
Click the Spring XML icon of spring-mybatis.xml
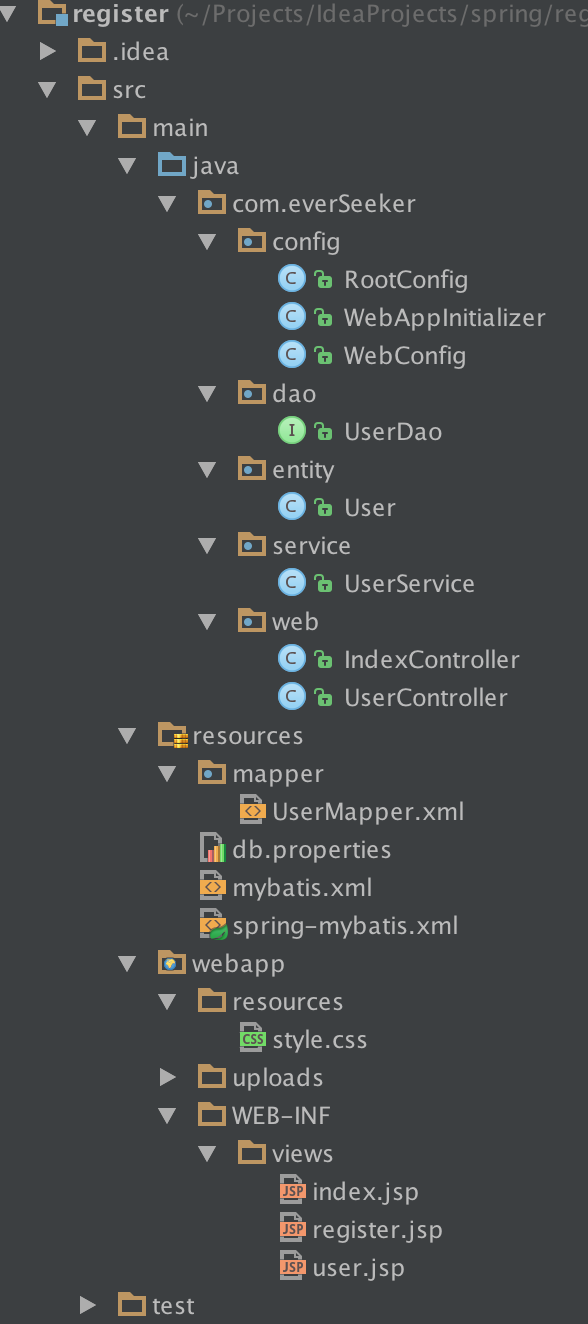click(x=214, y=925)
